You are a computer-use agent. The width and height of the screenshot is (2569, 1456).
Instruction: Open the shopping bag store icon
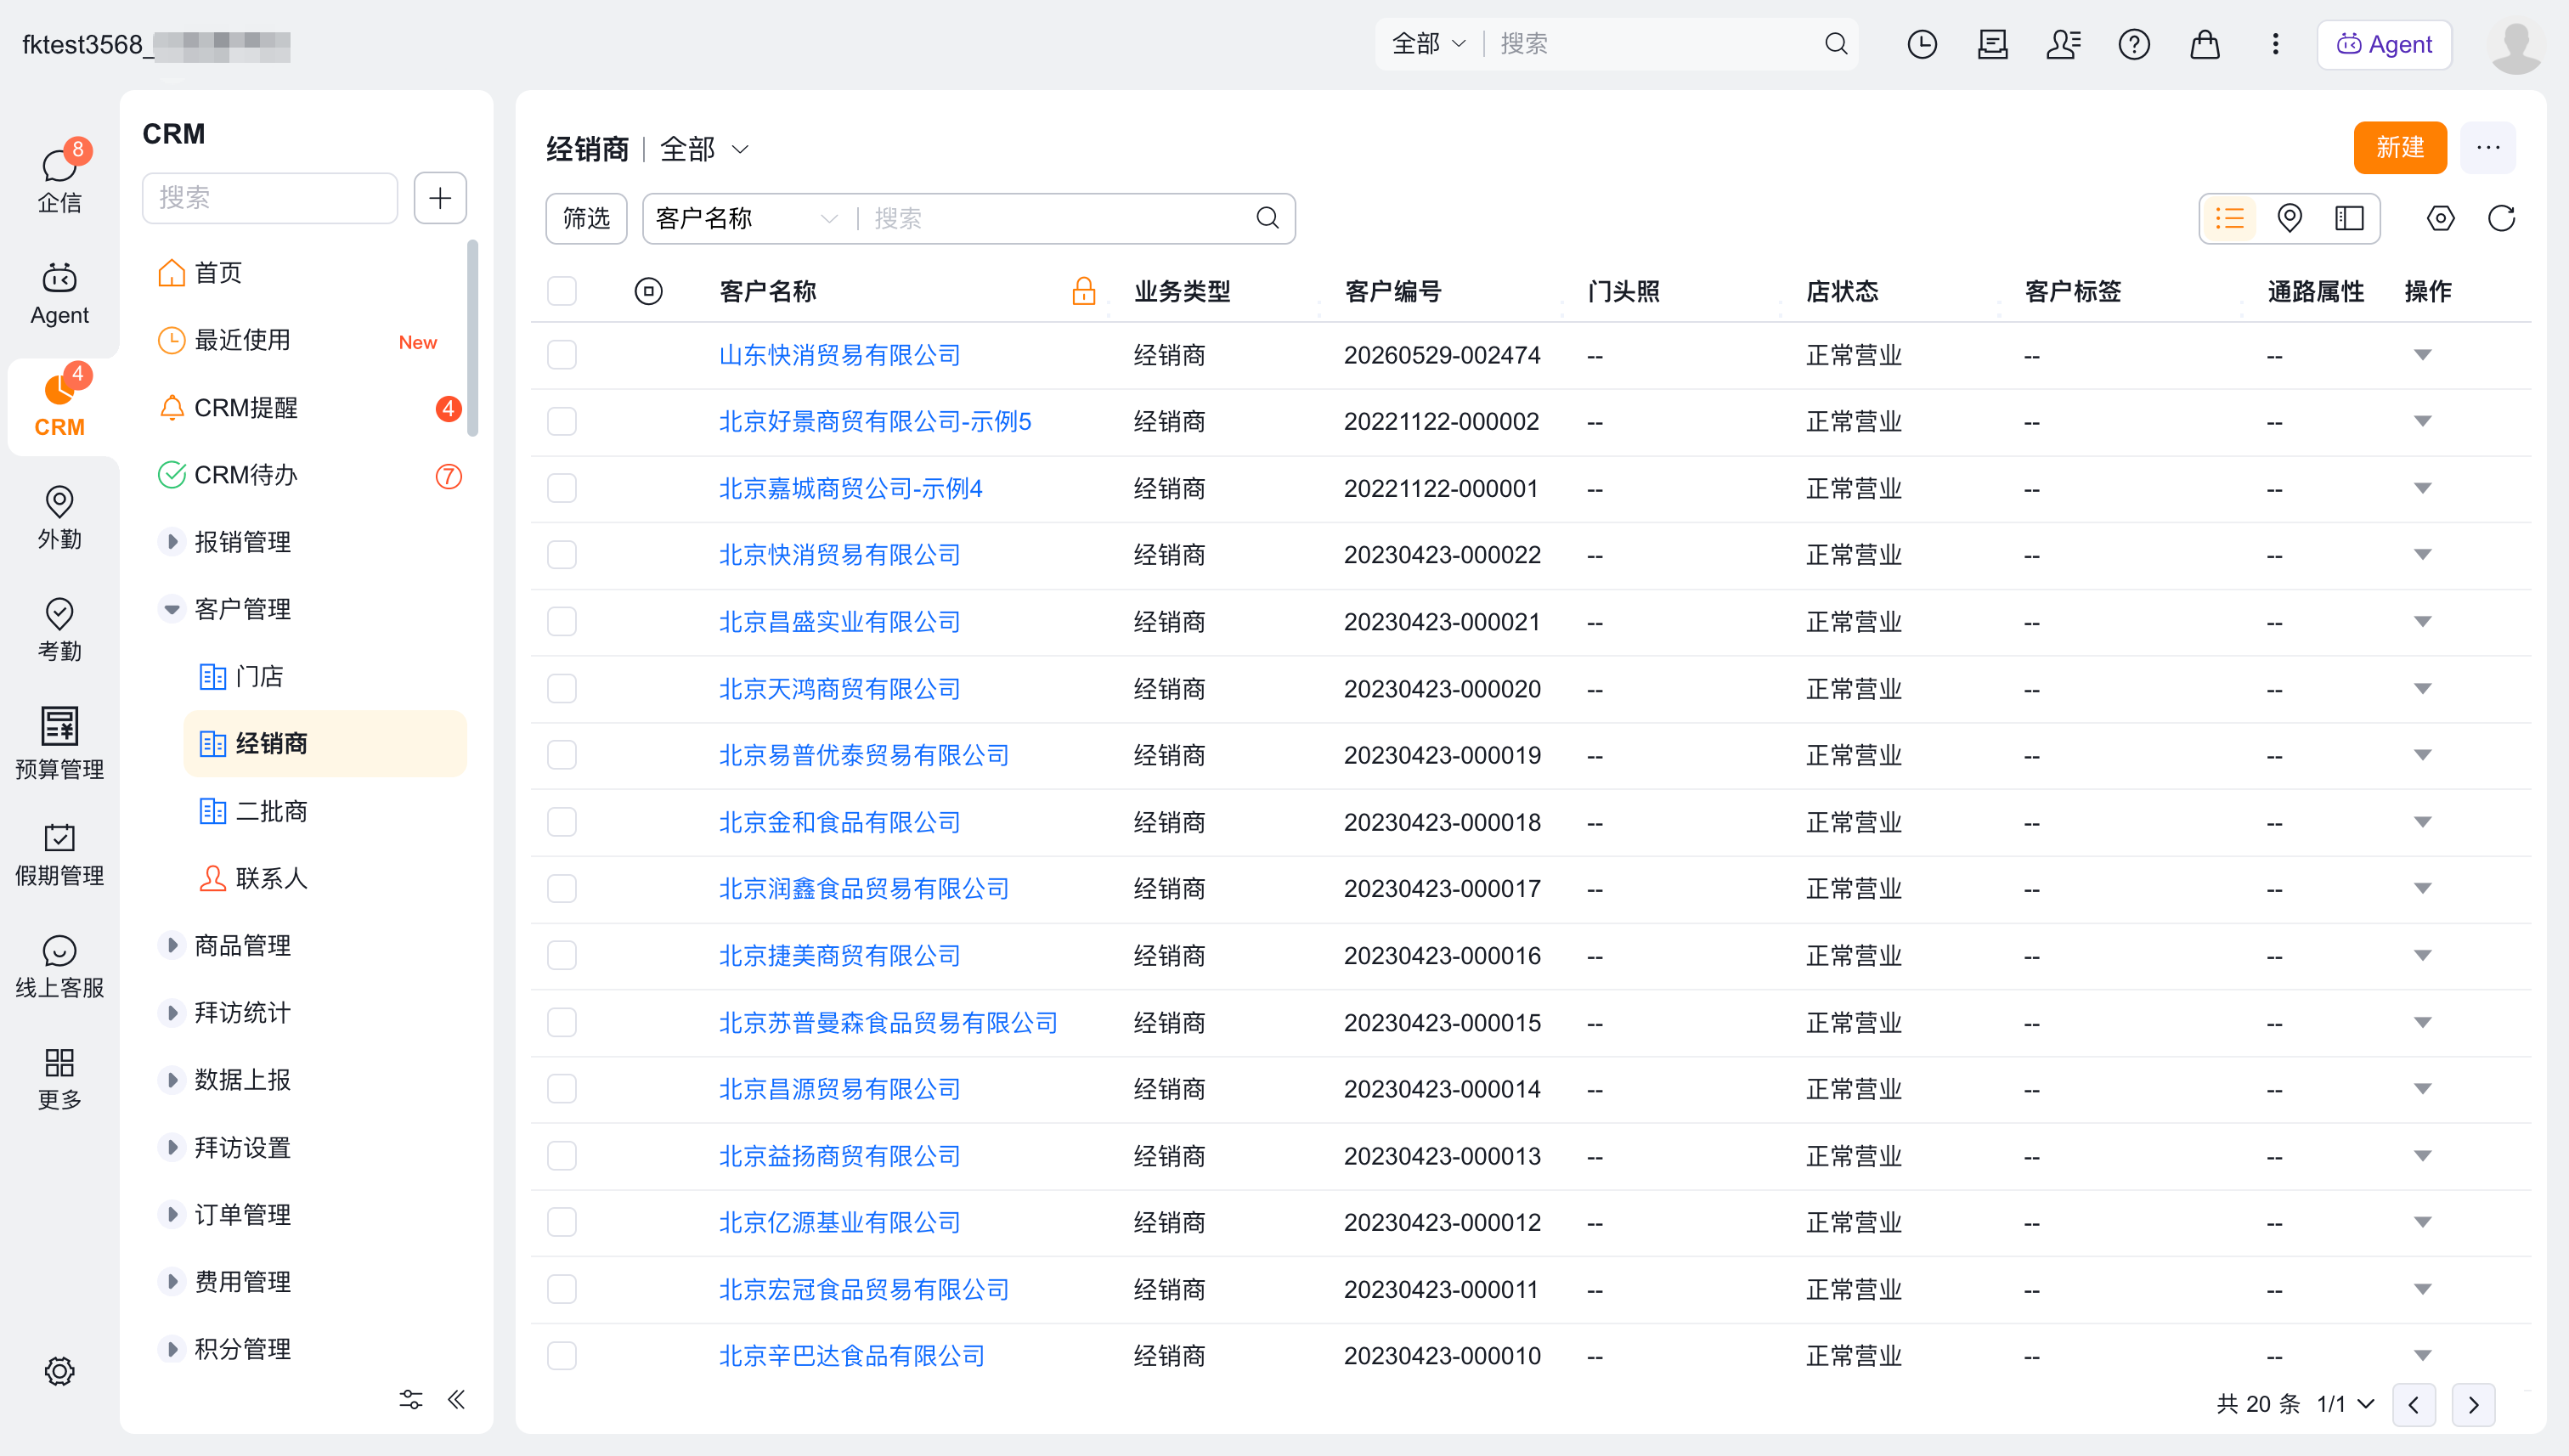[x=2205, y=44]
